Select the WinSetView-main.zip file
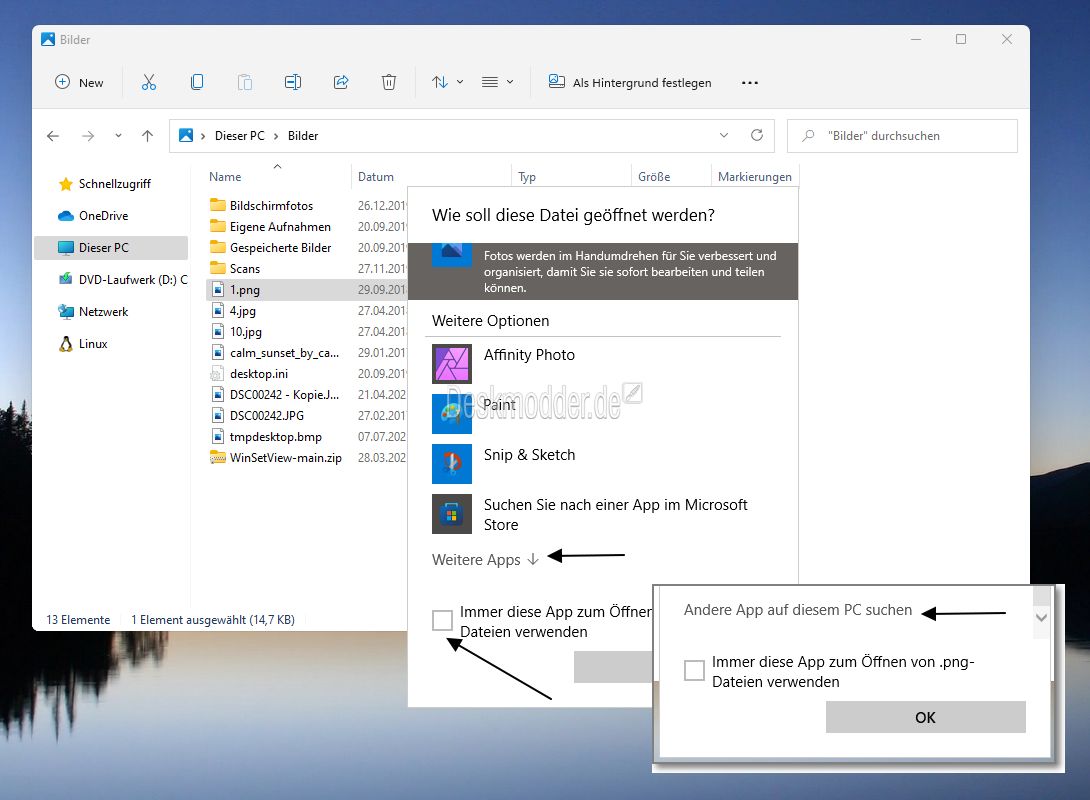The height and width of the screenshot is (800, 1090). (276, 457)
